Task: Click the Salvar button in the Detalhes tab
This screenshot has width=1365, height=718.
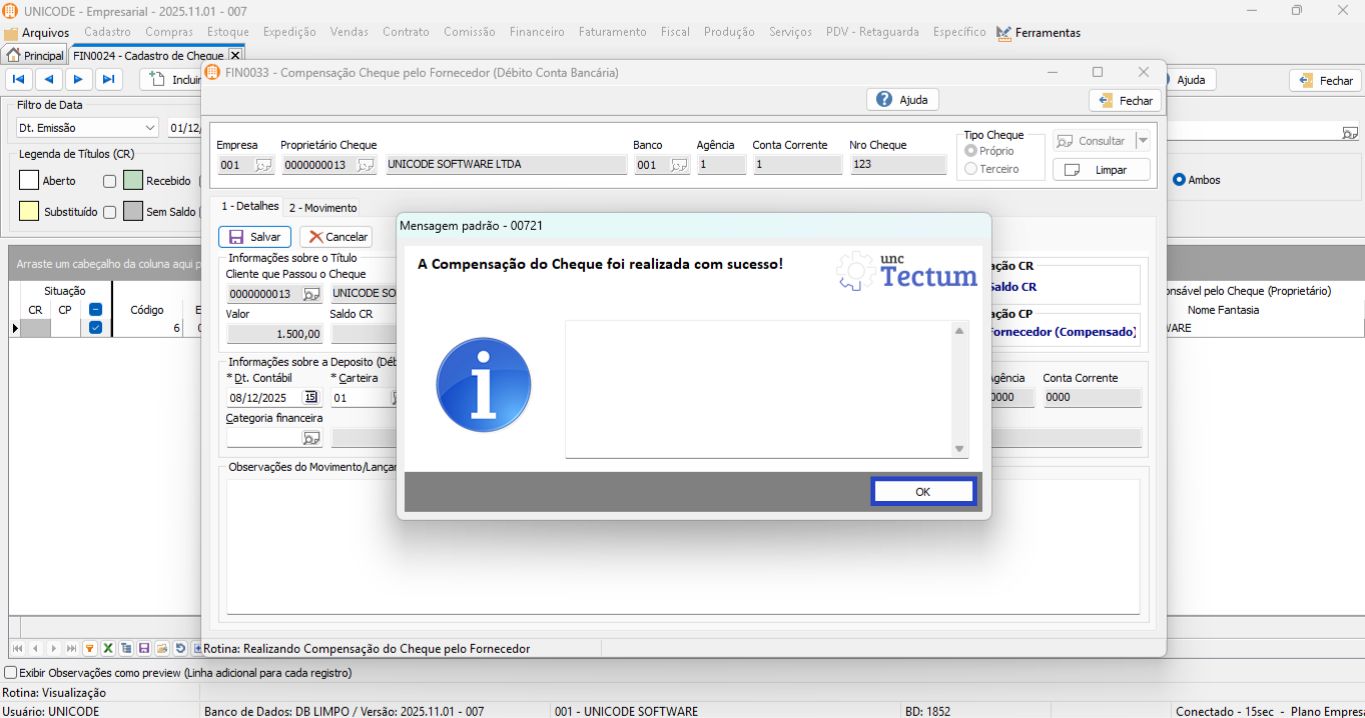Action: (x=255, y=237)
